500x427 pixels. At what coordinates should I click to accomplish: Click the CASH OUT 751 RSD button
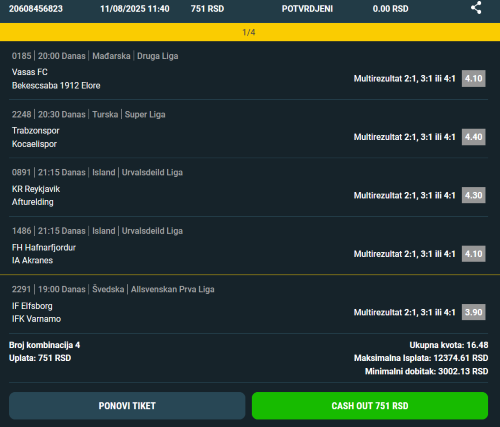coord(370,406)
